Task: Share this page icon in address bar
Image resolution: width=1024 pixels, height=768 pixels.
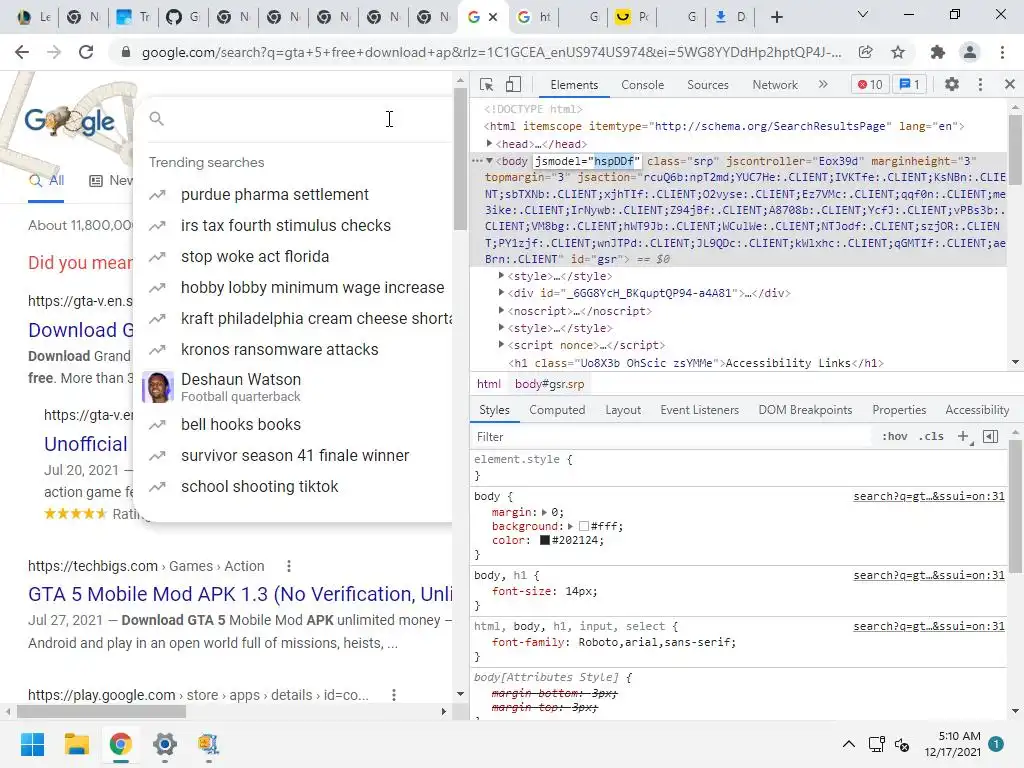Action: point(866,52)
